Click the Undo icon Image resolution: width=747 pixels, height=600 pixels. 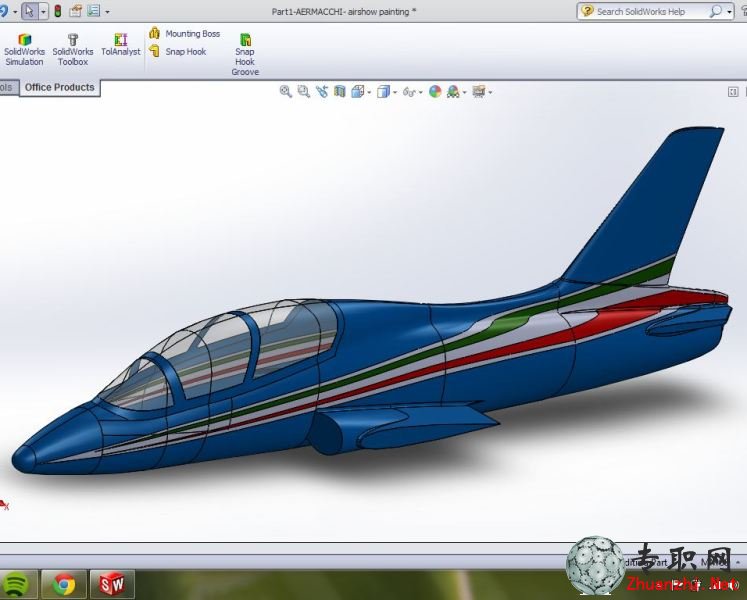tap(4, 11)
